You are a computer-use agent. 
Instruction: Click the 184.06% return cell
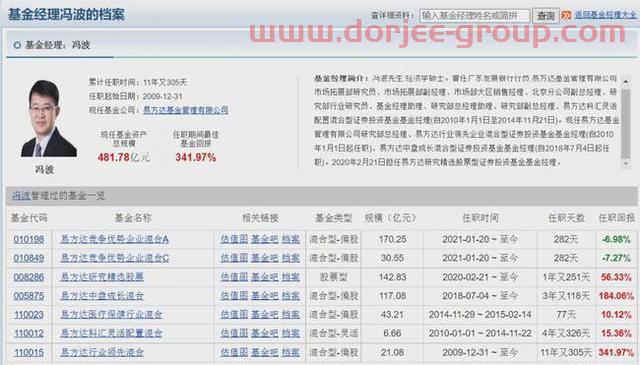616,296
